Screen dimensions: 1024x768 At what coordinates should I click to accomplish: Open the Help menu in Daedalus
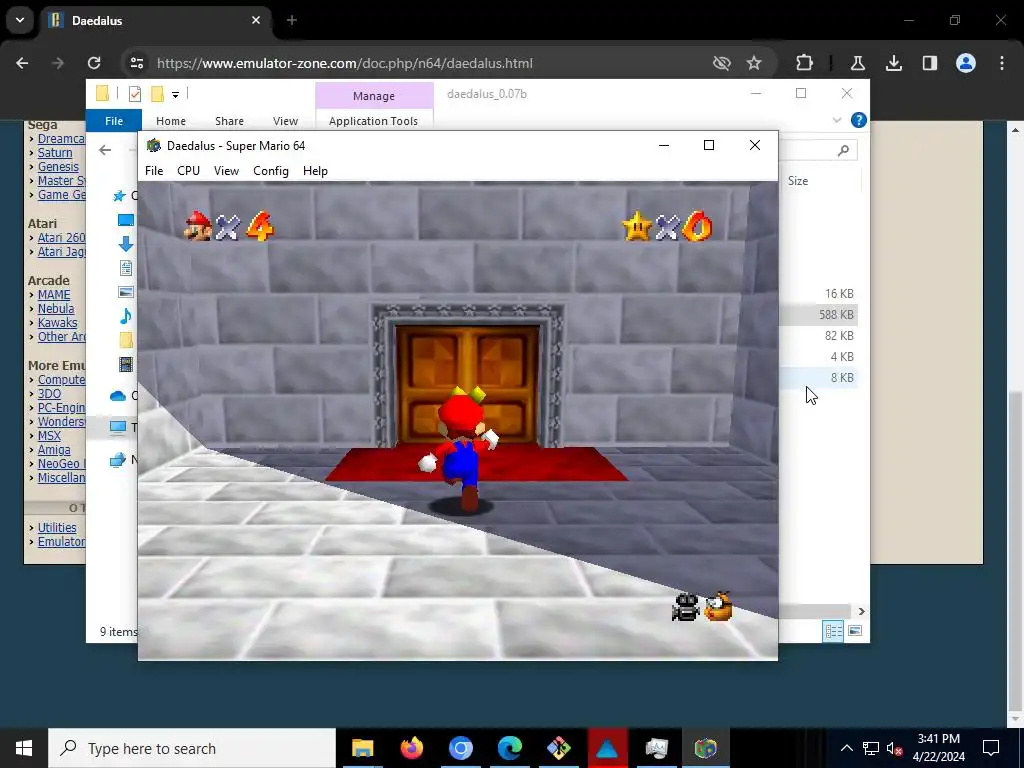click(315, 170)
